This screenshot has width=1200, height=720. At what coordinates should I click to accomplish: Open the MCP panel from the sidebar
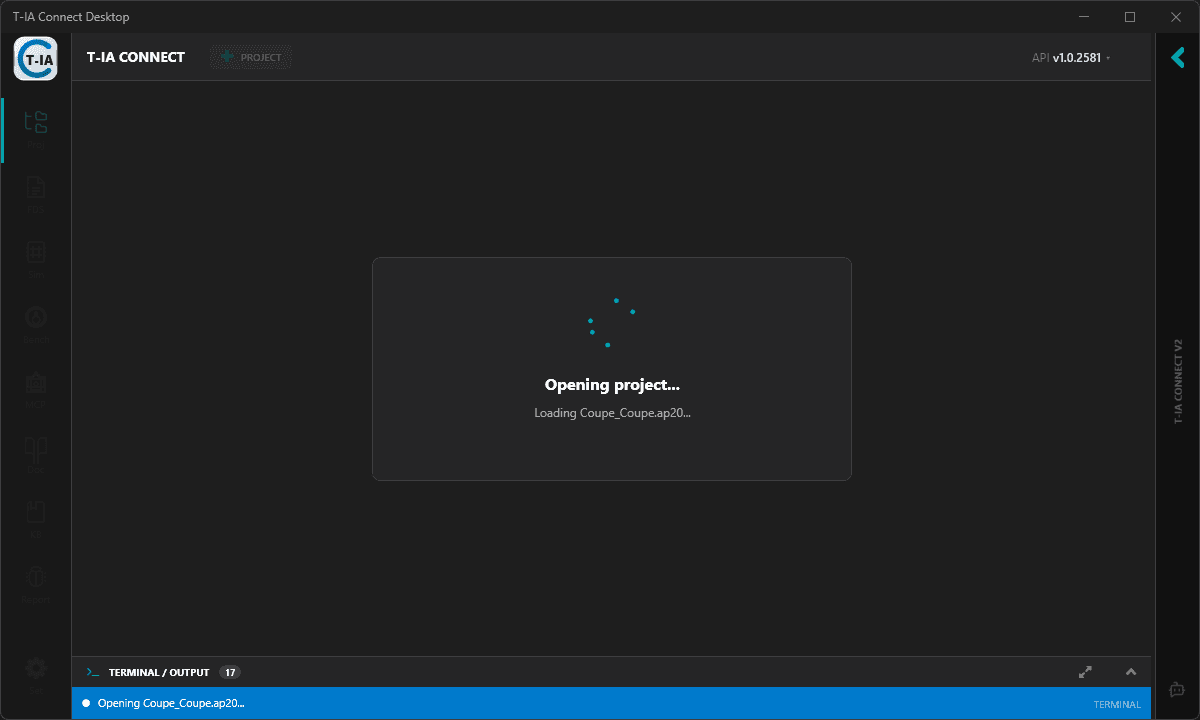pos(35,385)
